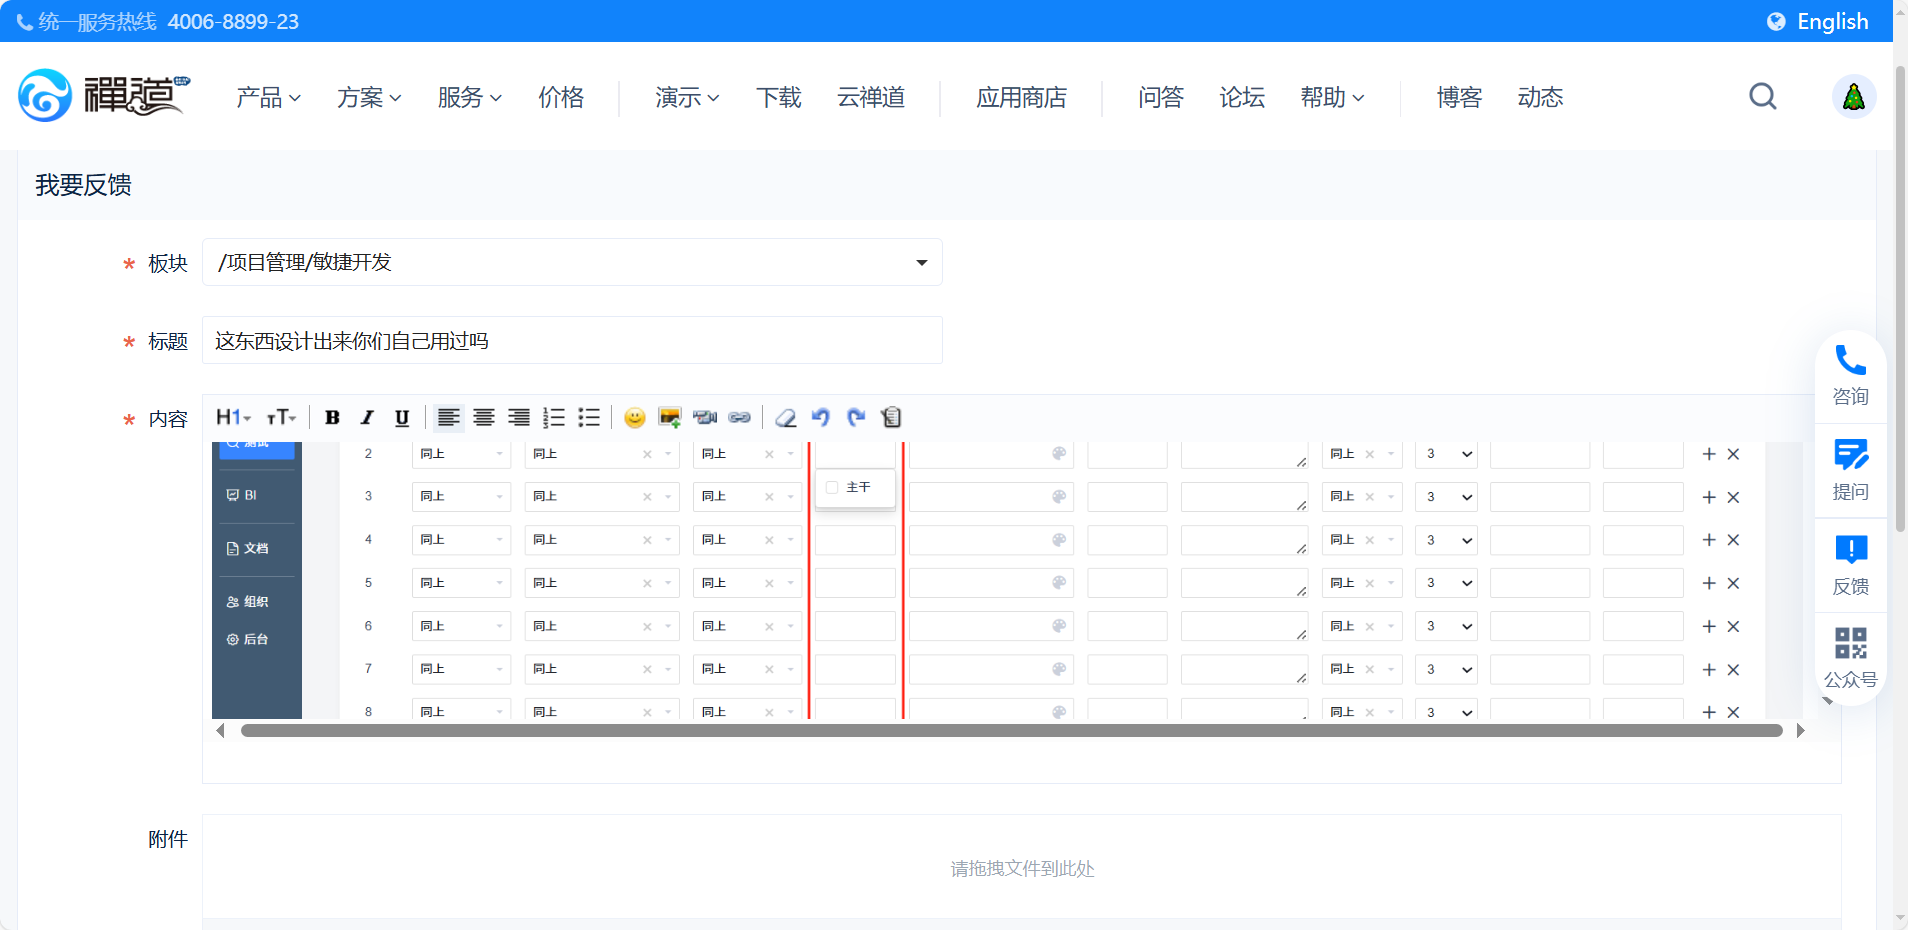Clear formatting with the eraser tool
The width and height of the screenshot is (1908, 930).
pos(786,418)
